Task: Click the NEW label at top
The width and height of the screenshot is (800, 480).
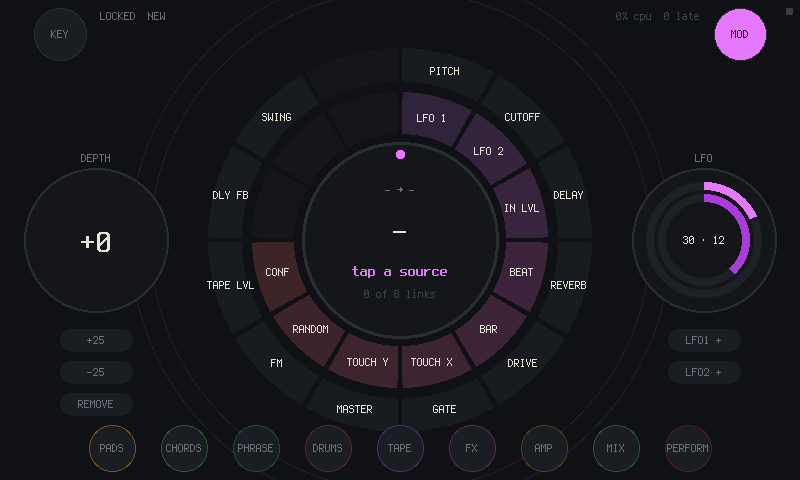Action: [x=156, y=16]
